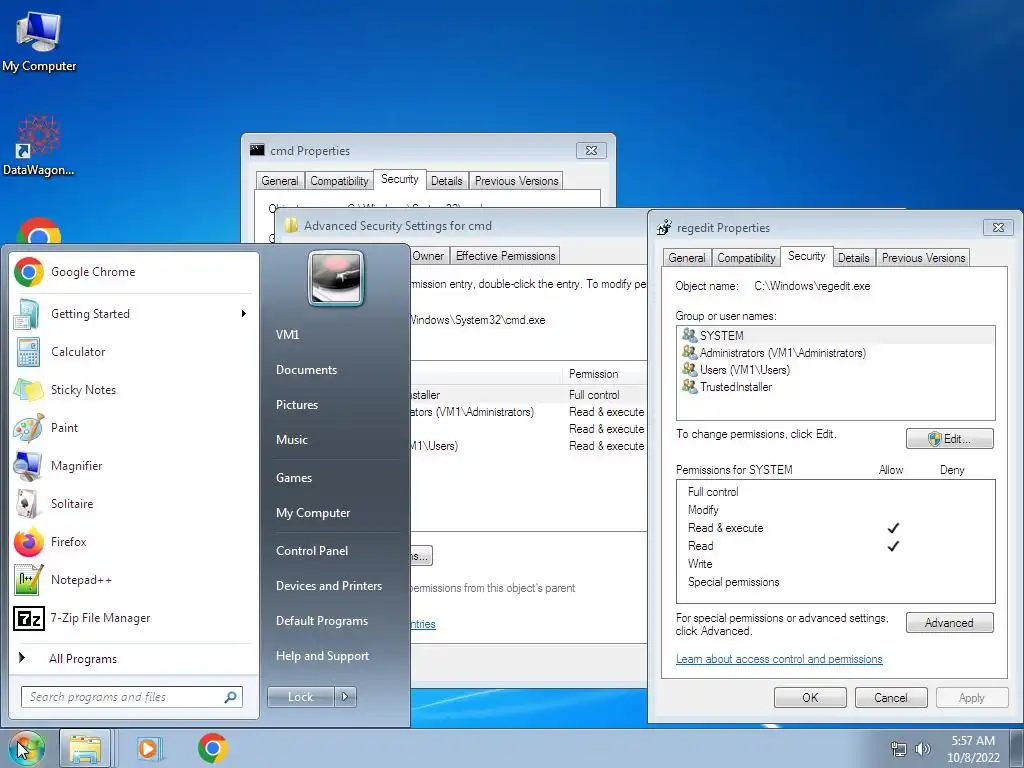Open Compatibility tab in regedit Properties
The image size is (1024, 768).
pos(746,258)
